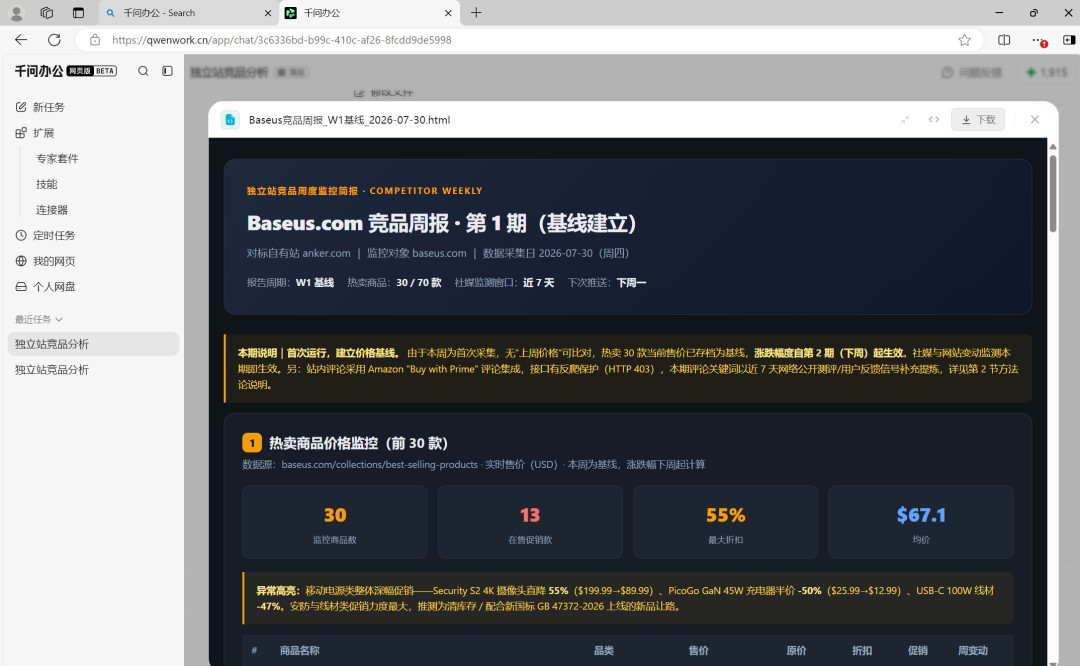
Task: Open browser profile avatar icon
Action: click(x=17, y=12)
